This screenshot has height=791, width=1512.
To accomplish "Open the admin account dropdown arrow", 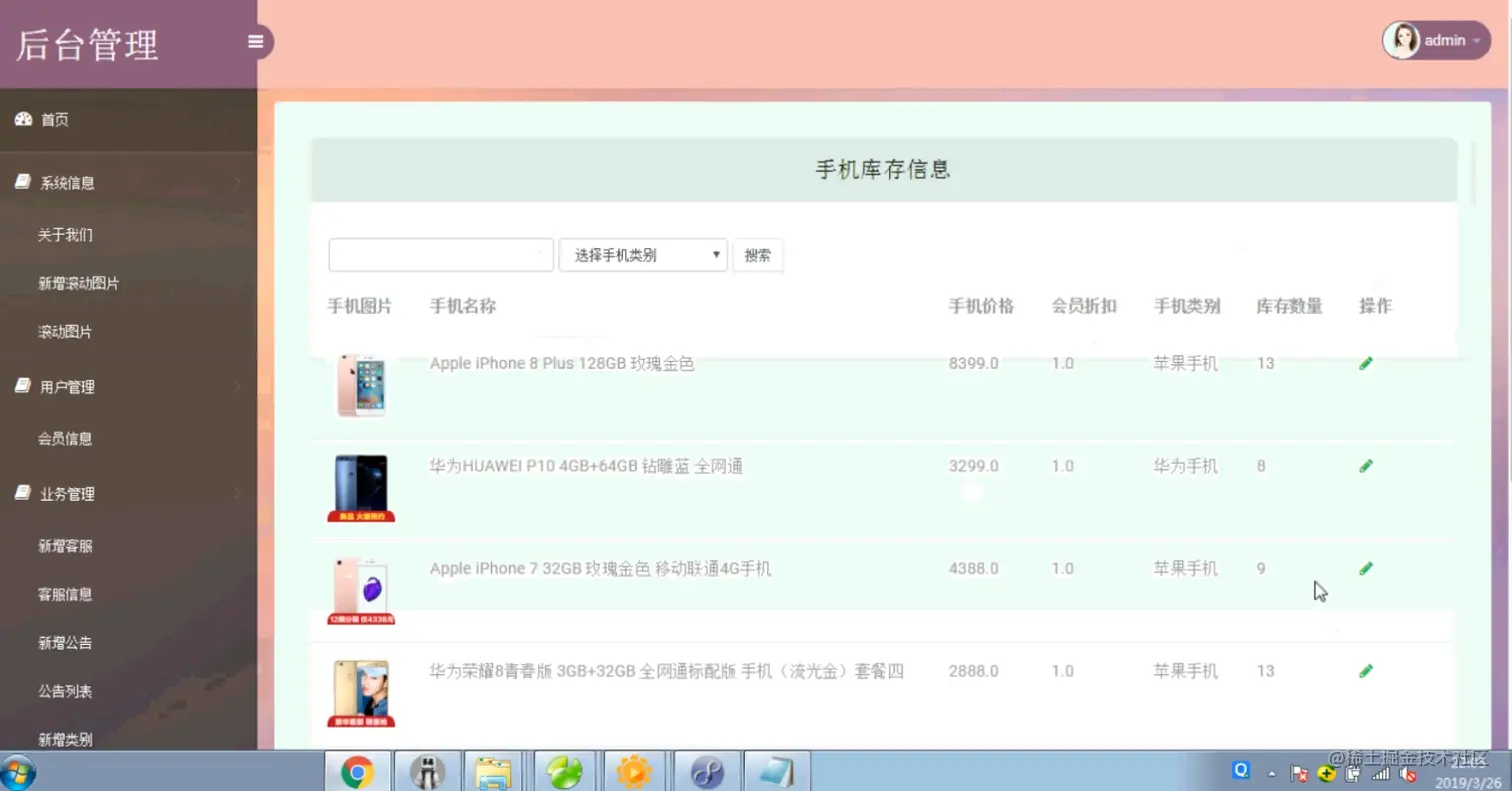I will click(x=1477, y=42).
